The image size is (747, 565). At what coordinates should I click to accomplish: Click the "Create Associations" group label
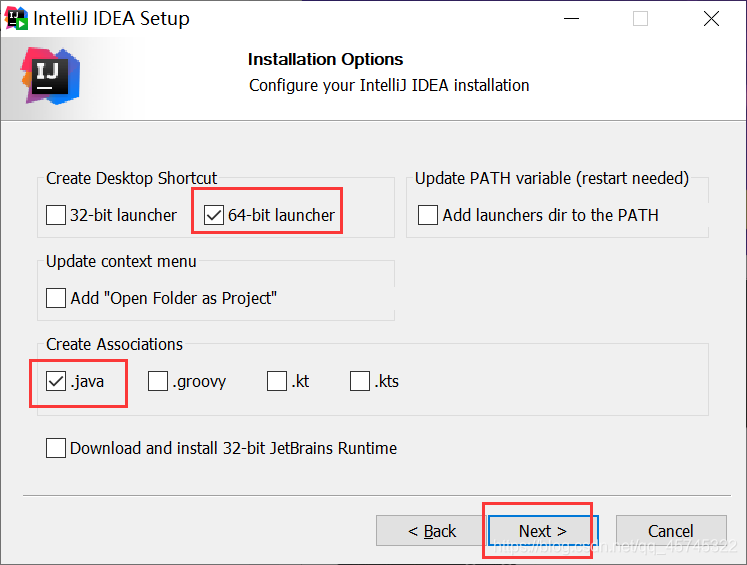[114, 344]
